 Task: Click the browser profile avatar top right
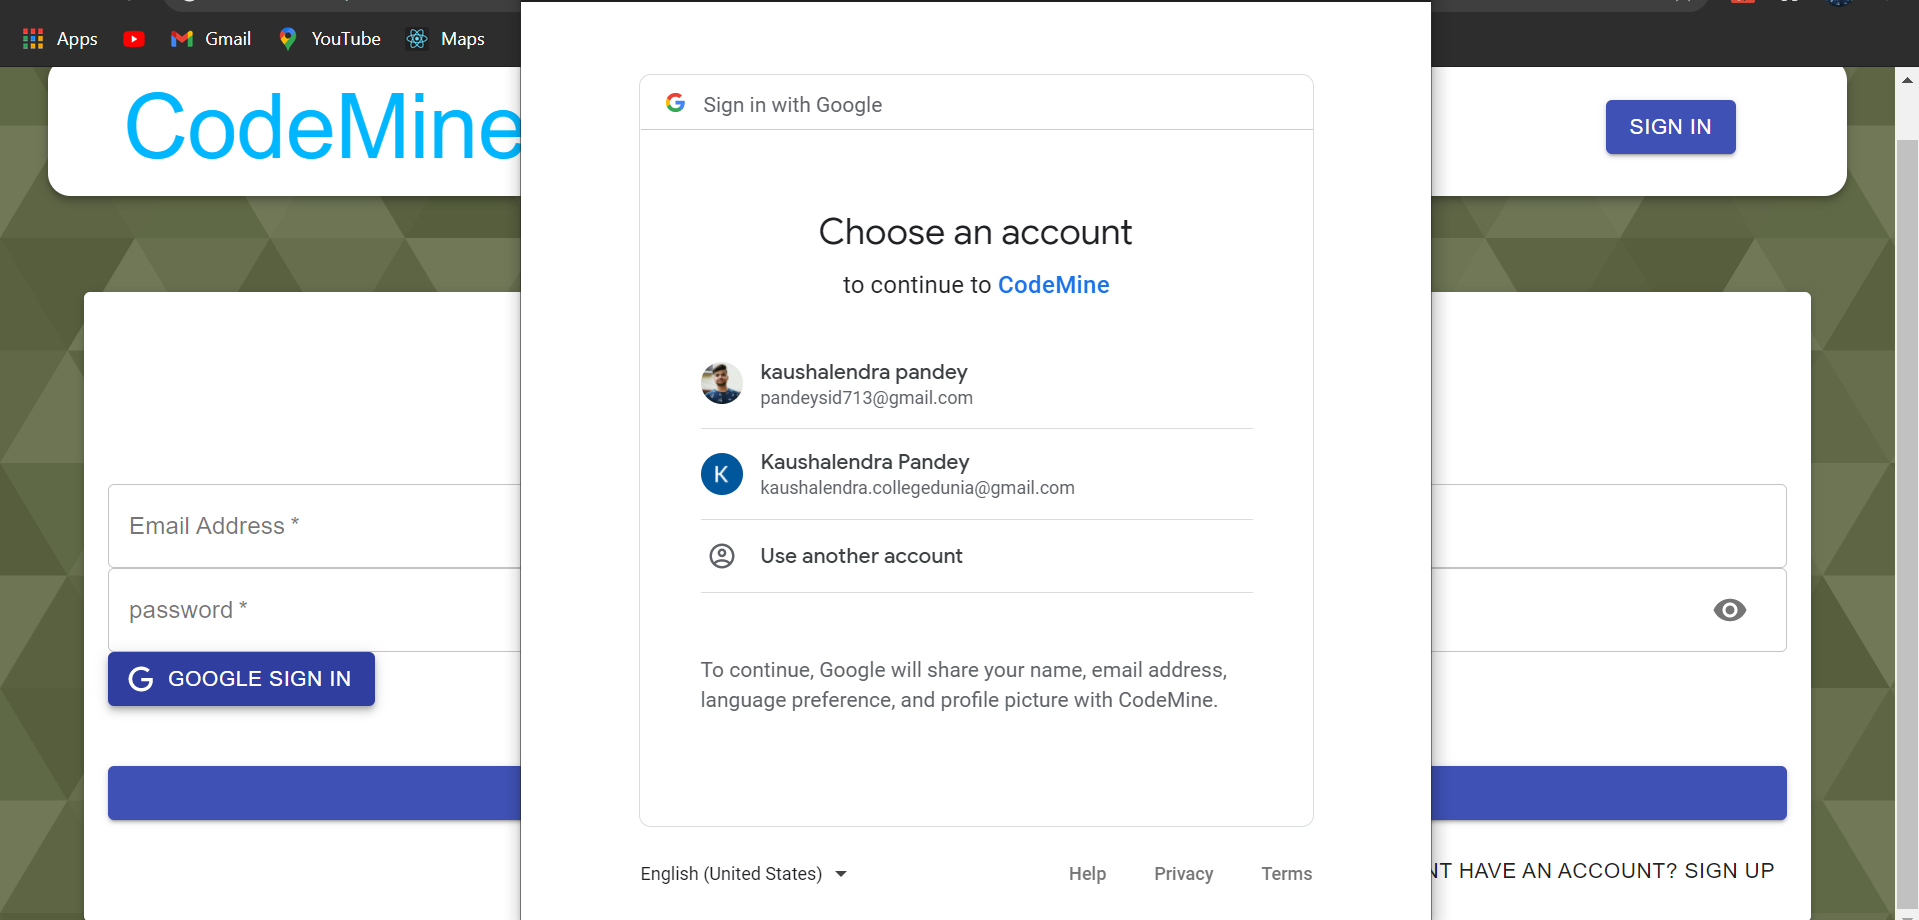[1838, 5]
